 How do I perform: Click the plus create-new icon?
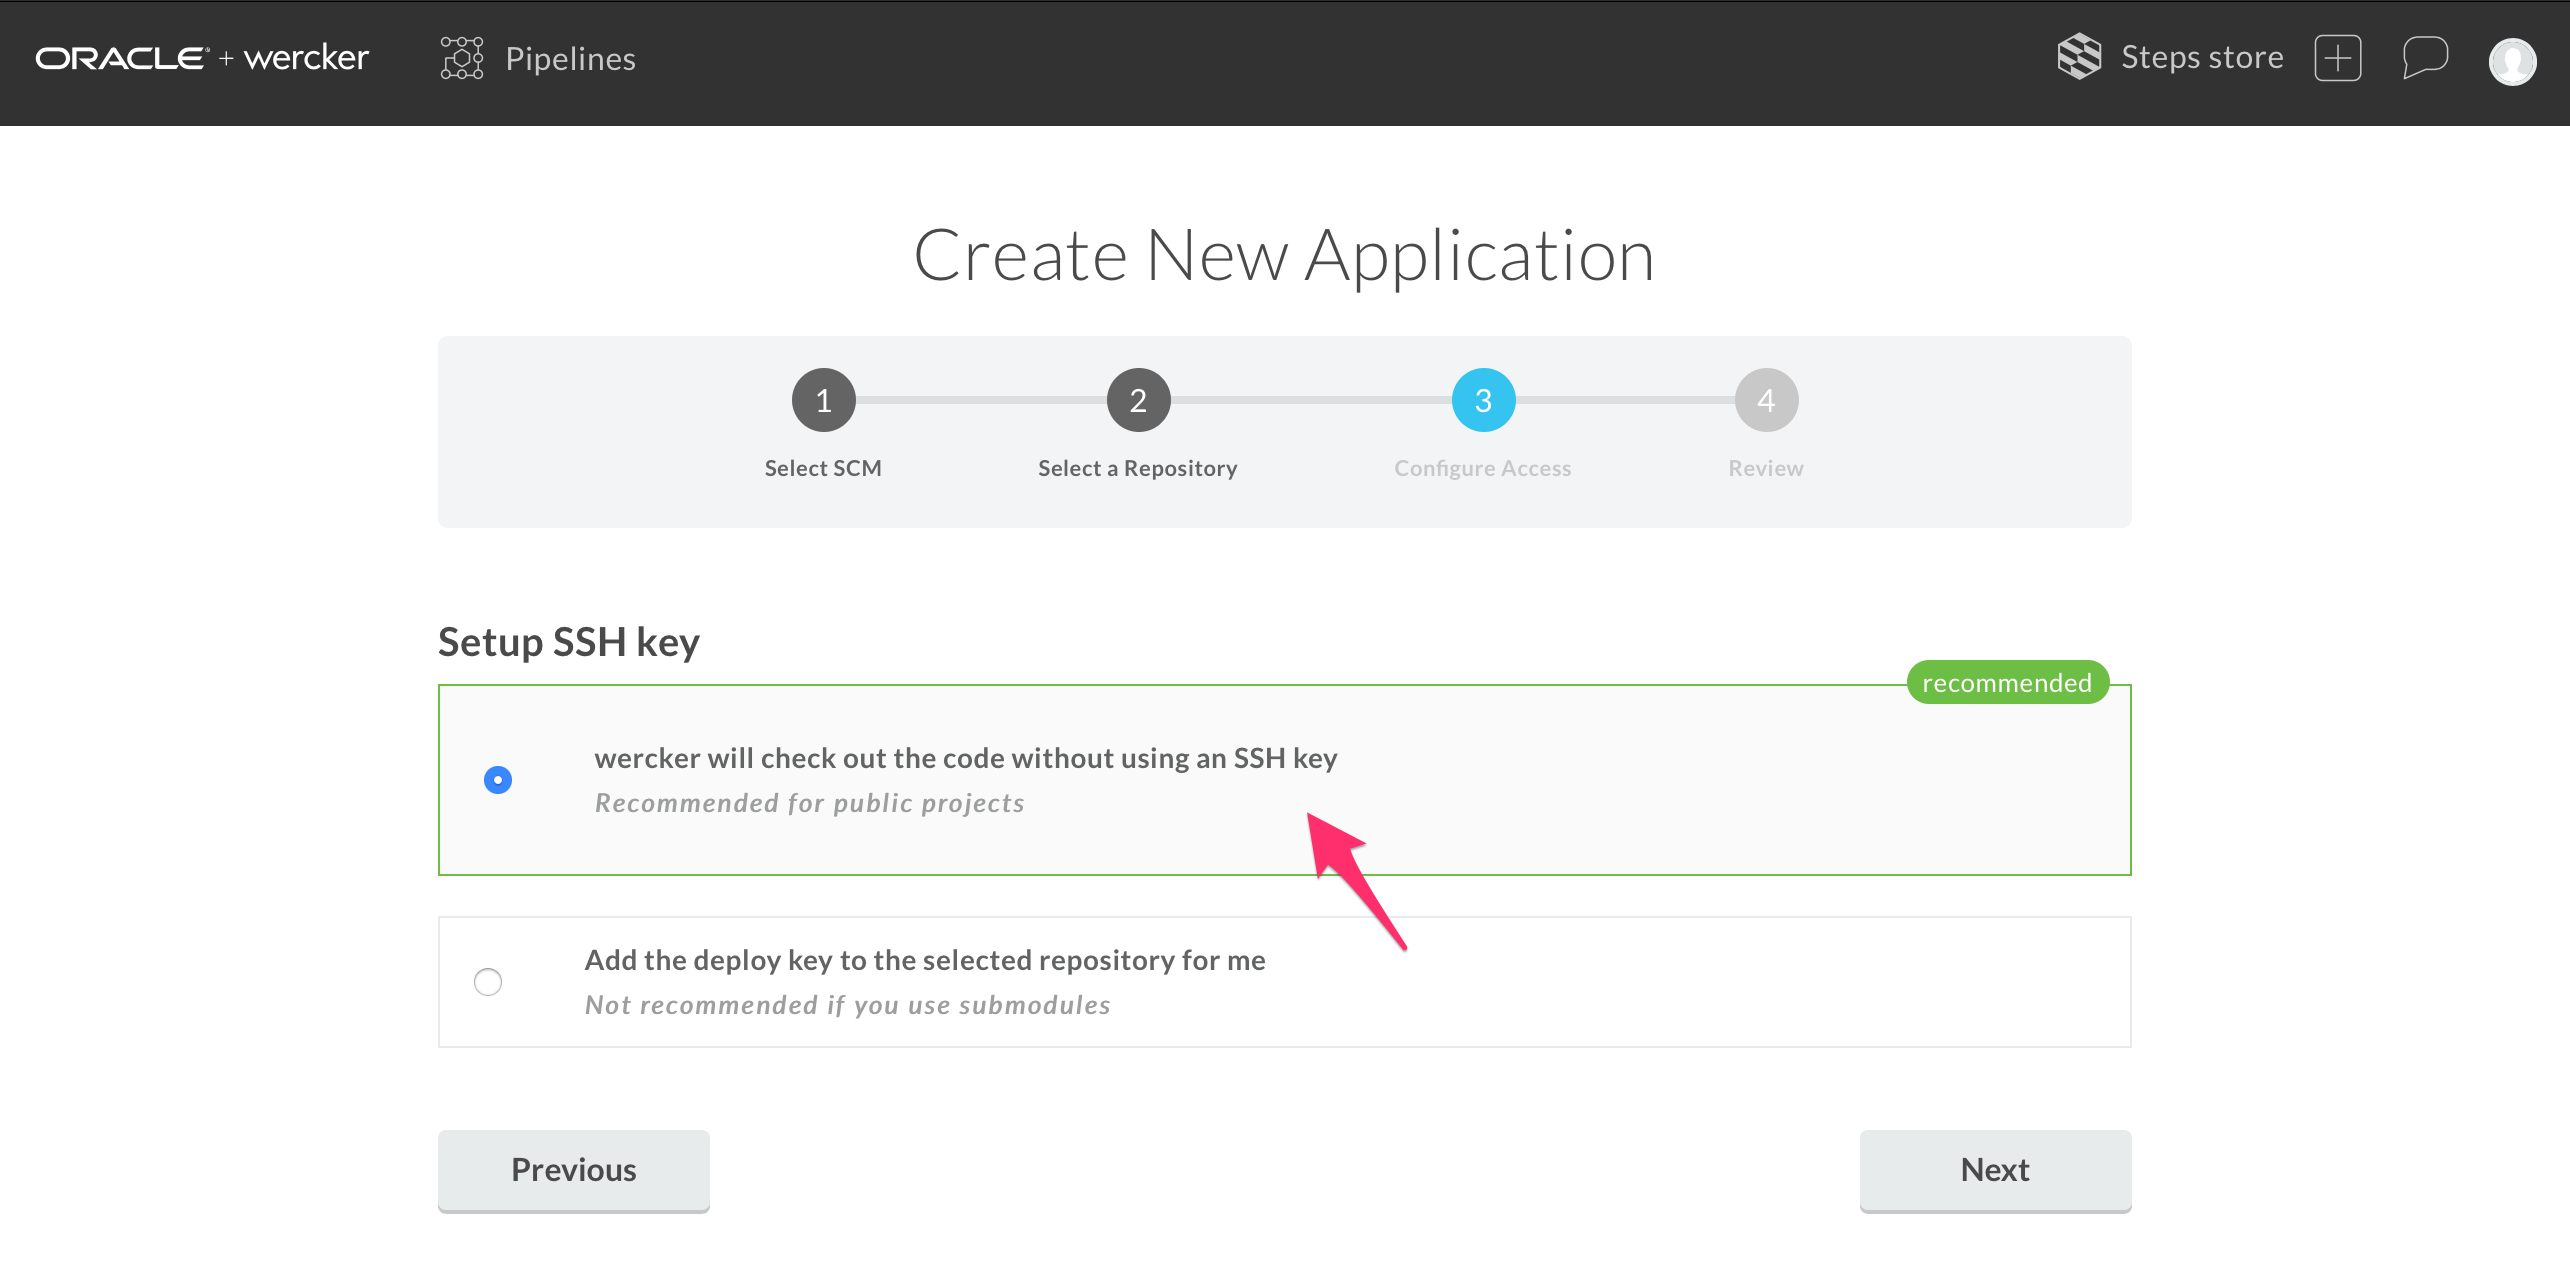(x=2337, y=58)
